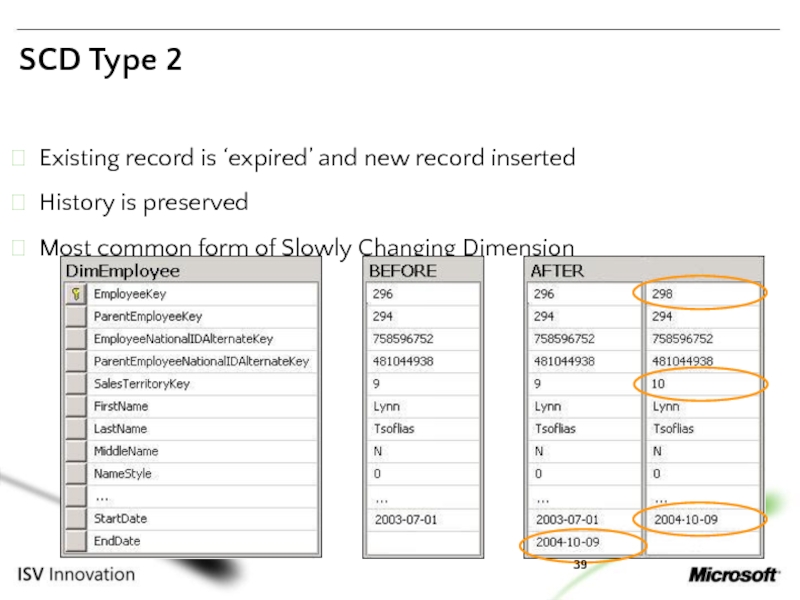Select the row header beside SalesTerritoryKey

75,384
